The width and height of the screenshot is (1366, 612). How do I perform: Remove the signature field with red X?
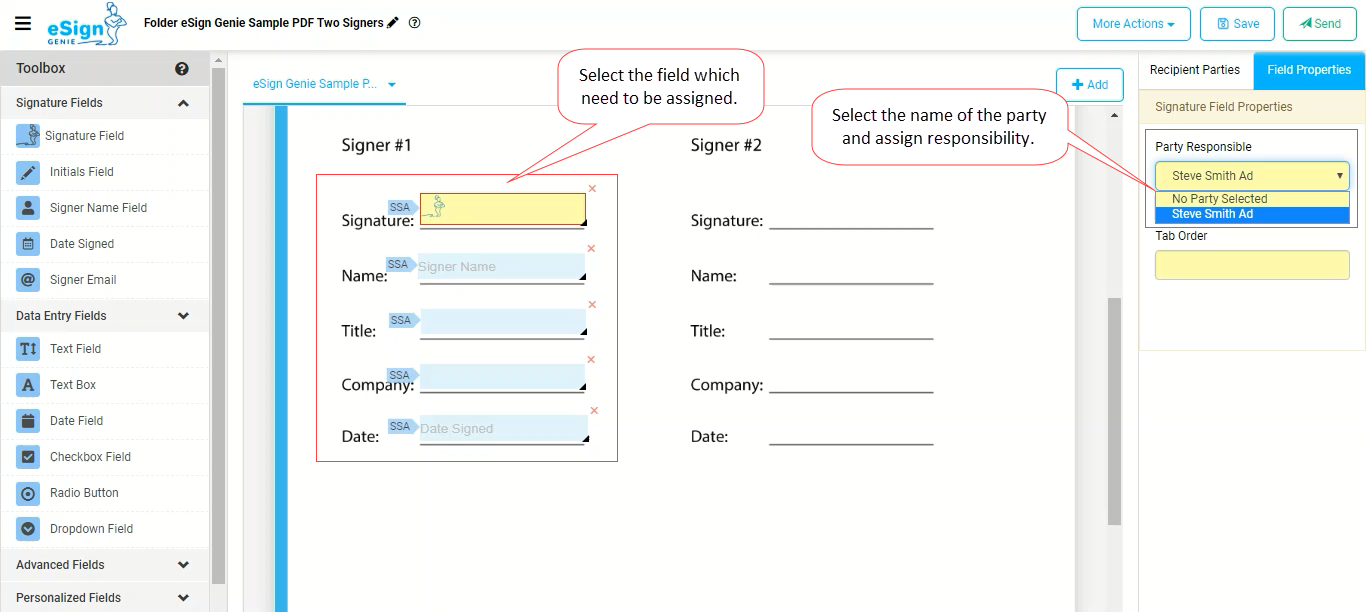(592, 188)
